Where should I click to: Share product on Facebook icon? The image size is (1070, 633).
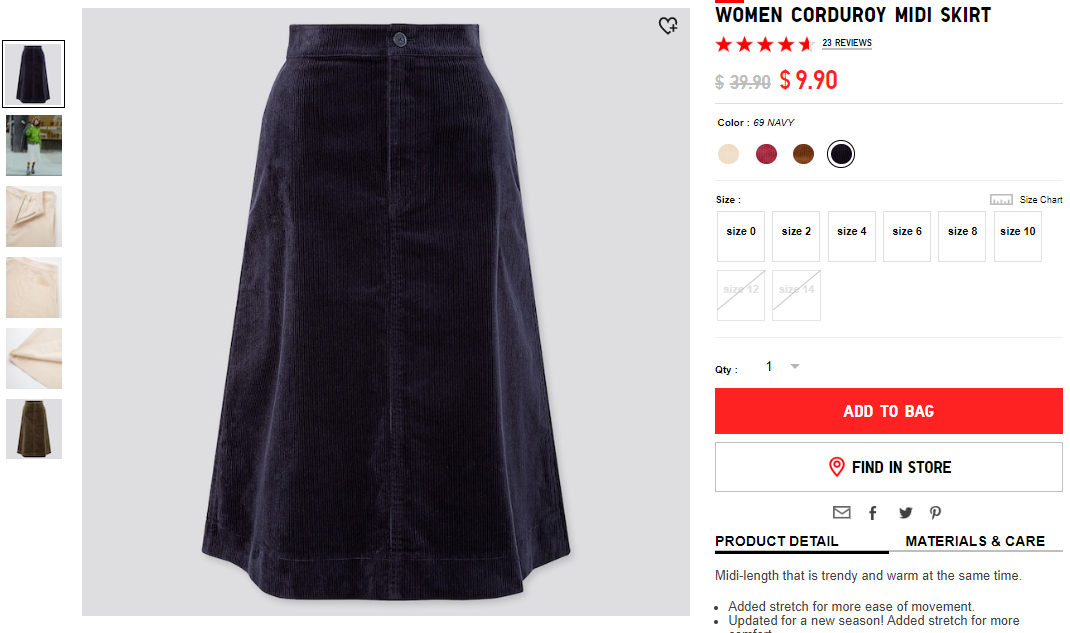(x=873, y=513)
